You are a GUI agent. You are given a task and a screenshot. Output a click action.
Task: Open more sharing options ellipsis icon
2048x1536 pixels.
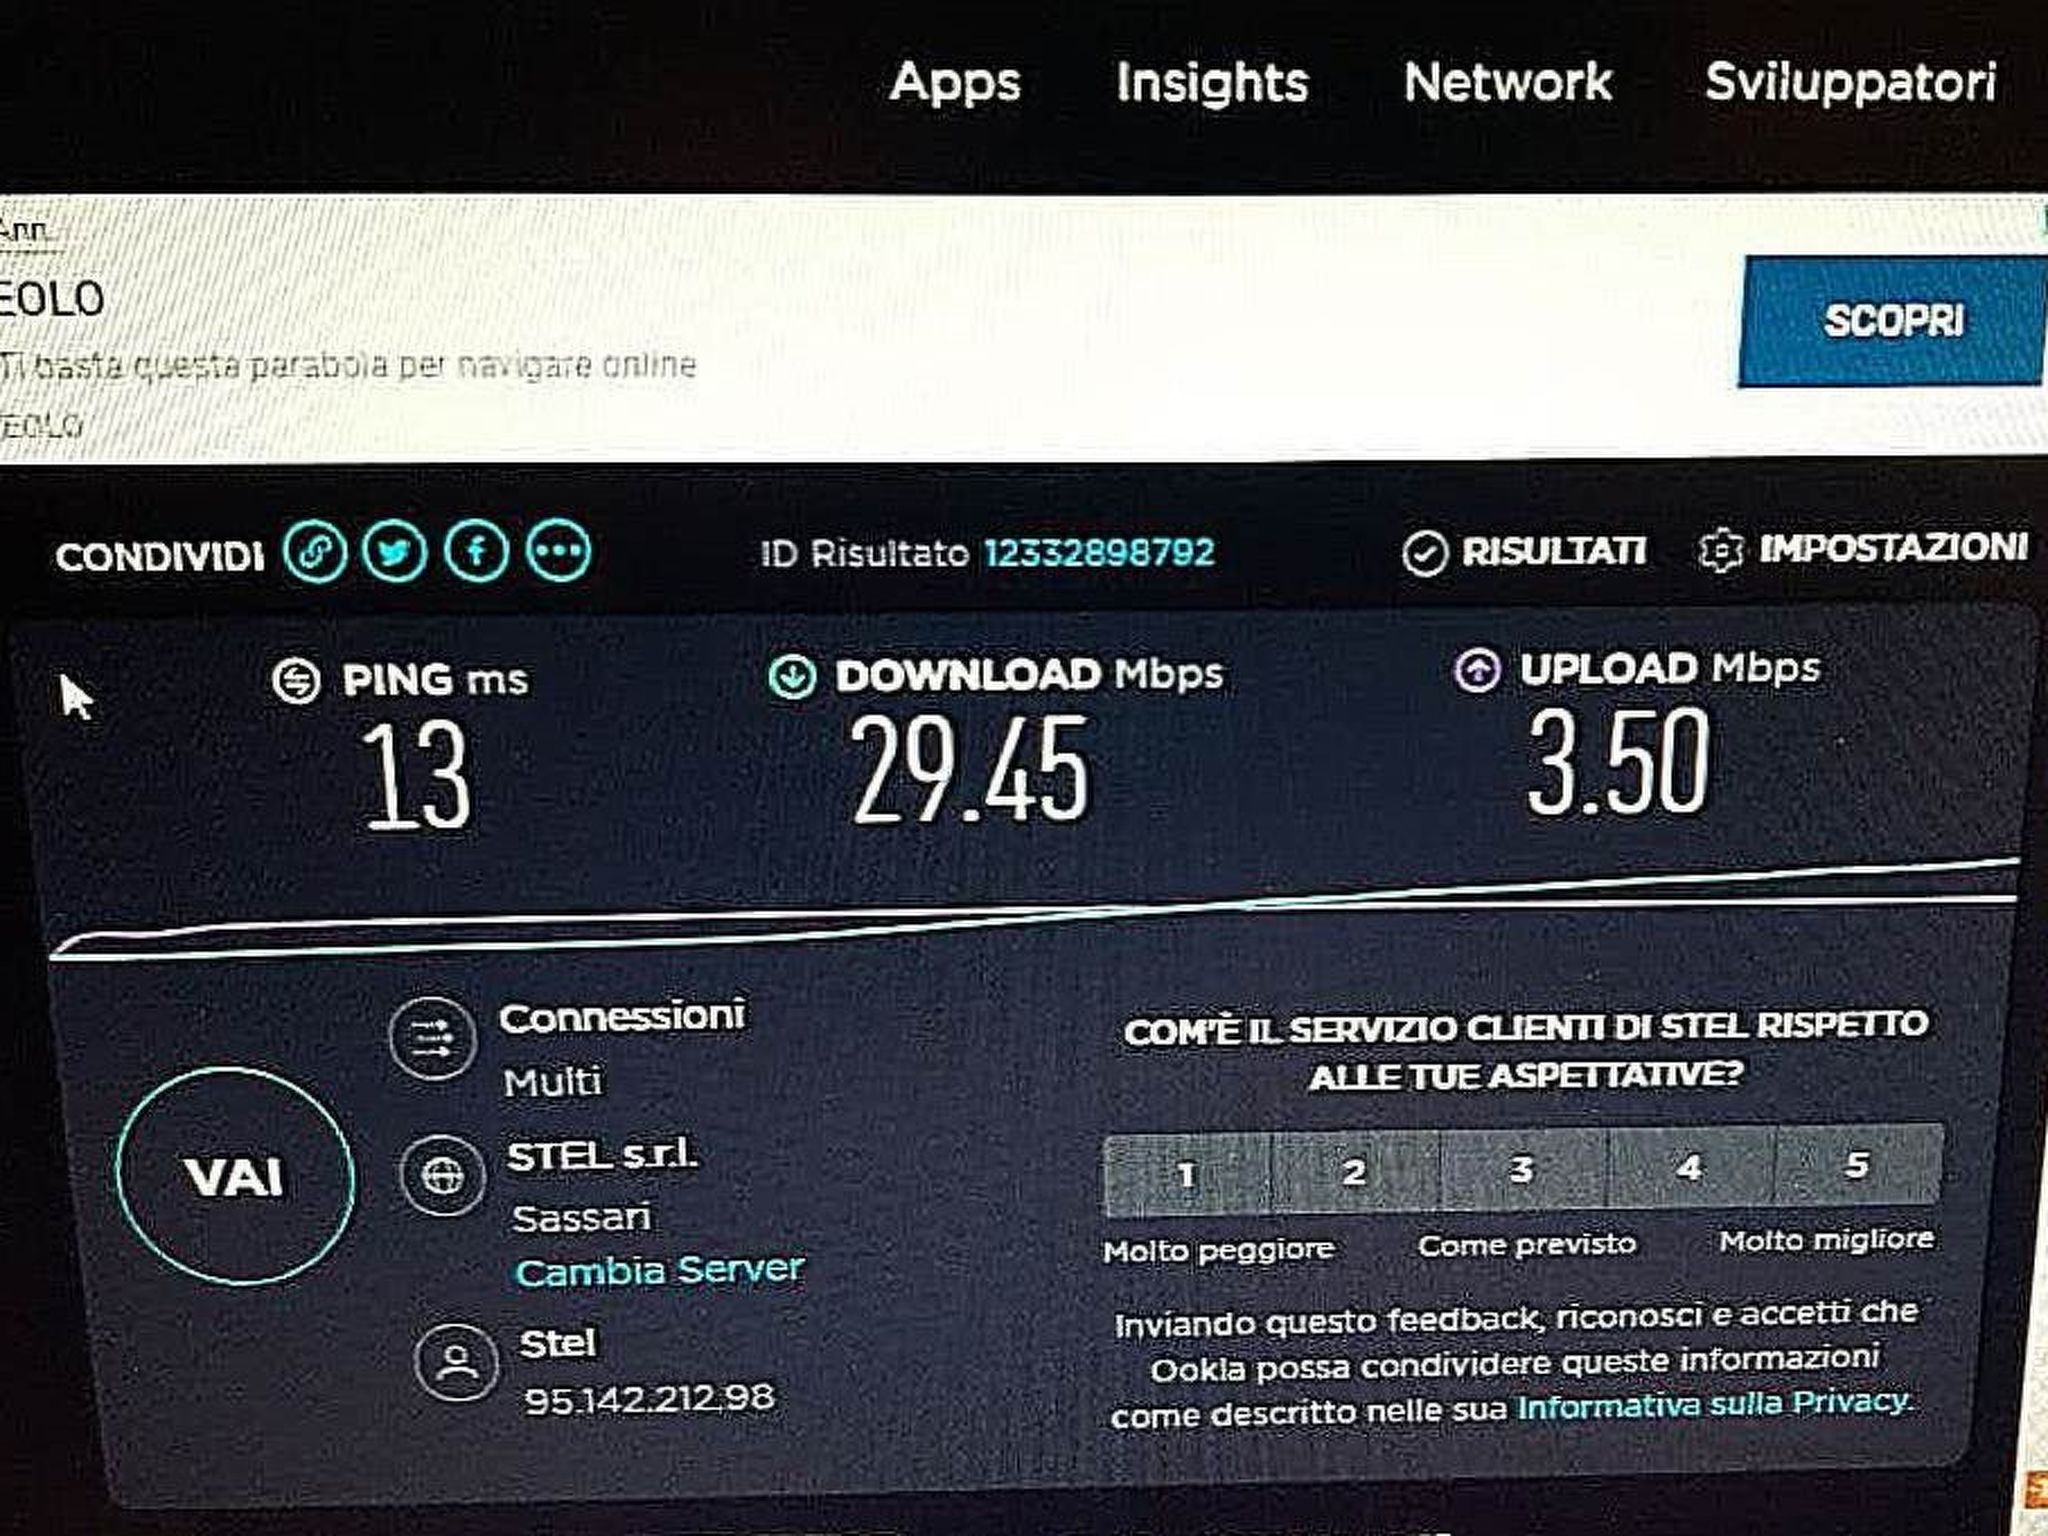[x=559, y=550]
